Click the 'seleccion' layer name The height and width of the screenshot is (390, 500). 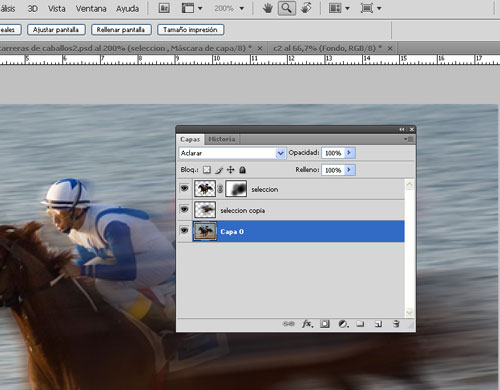[x=265, y=189]
